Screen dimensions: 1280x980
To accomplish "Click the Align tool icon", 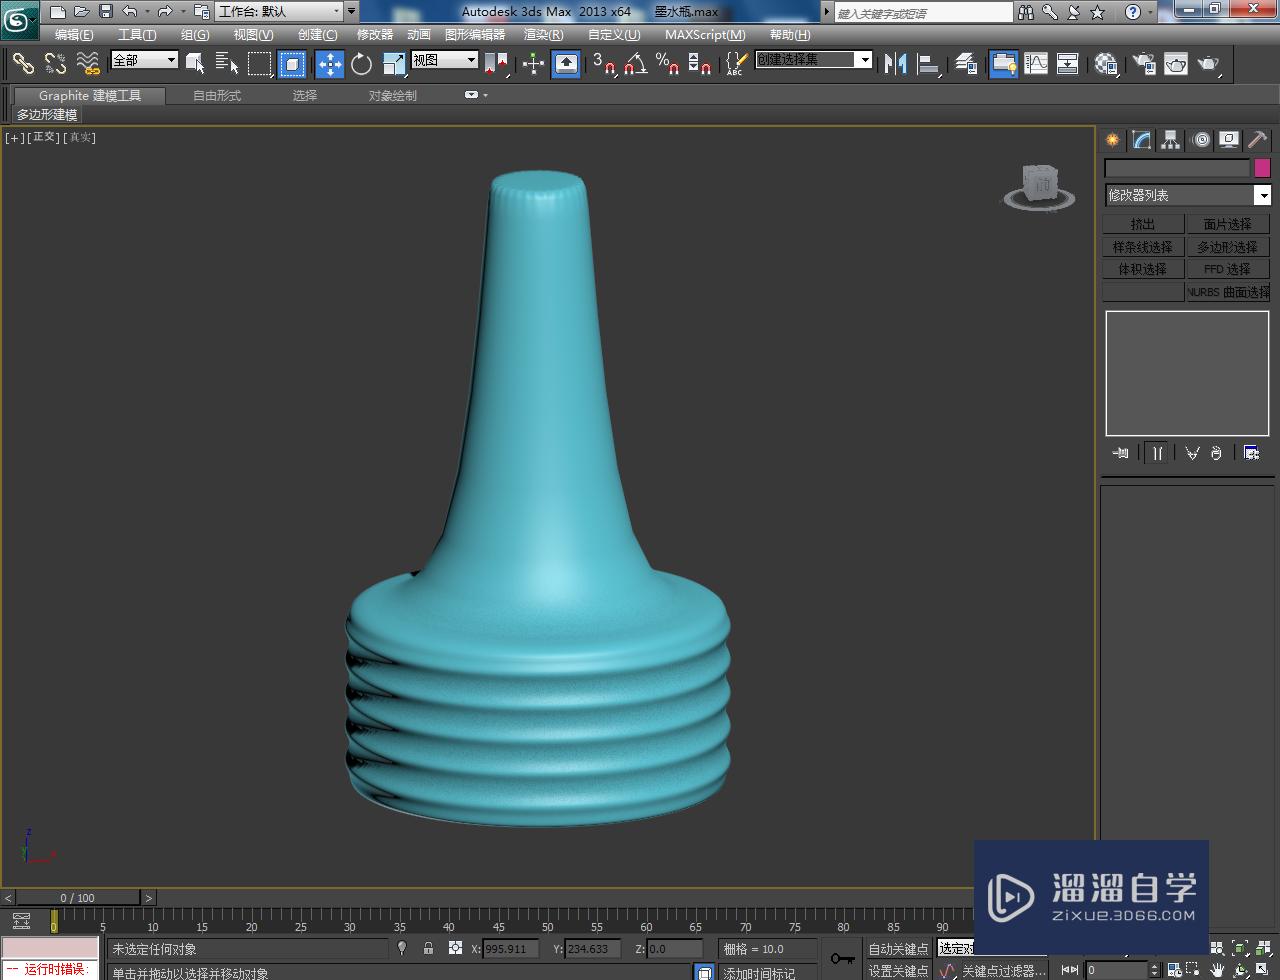I will (929, 64).
